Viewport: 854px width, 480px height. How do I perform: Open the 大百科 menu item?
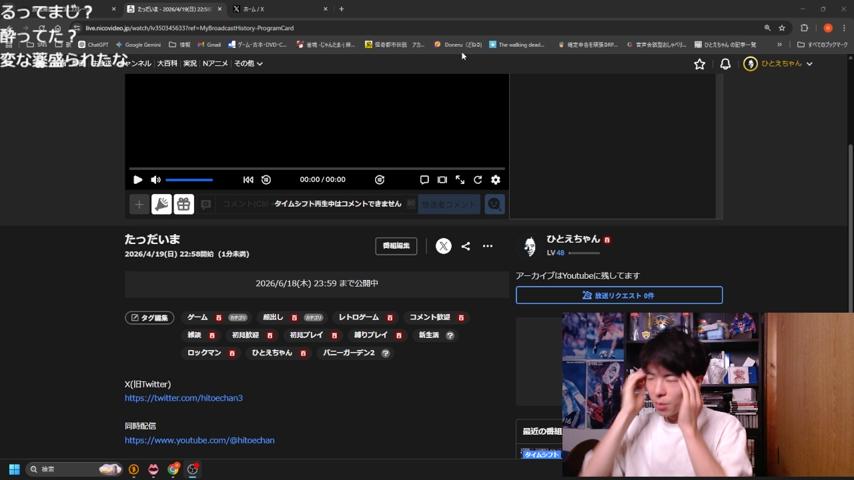tap(167, 64)
